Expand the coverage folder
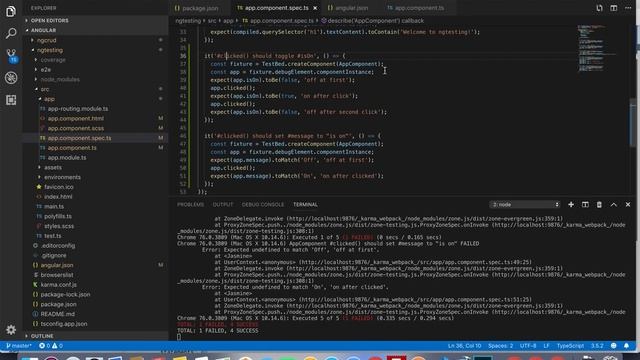 [96, 60]
